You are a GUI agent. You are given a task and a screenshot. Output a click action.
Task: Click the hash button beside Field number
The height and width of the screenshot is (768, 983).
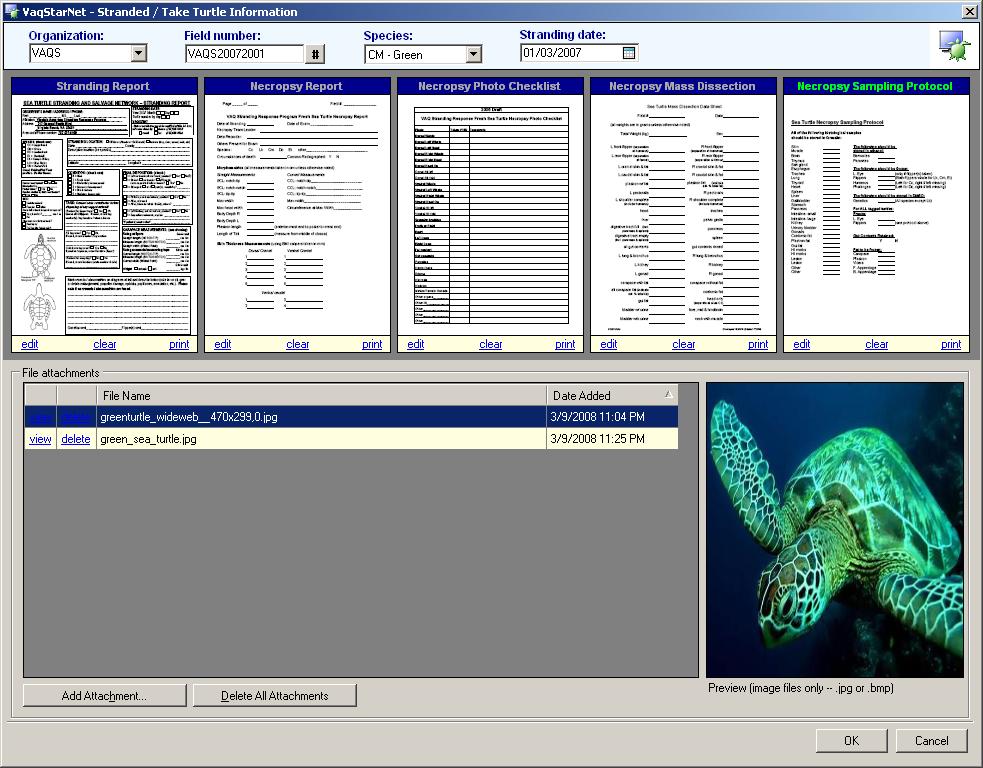314,54
